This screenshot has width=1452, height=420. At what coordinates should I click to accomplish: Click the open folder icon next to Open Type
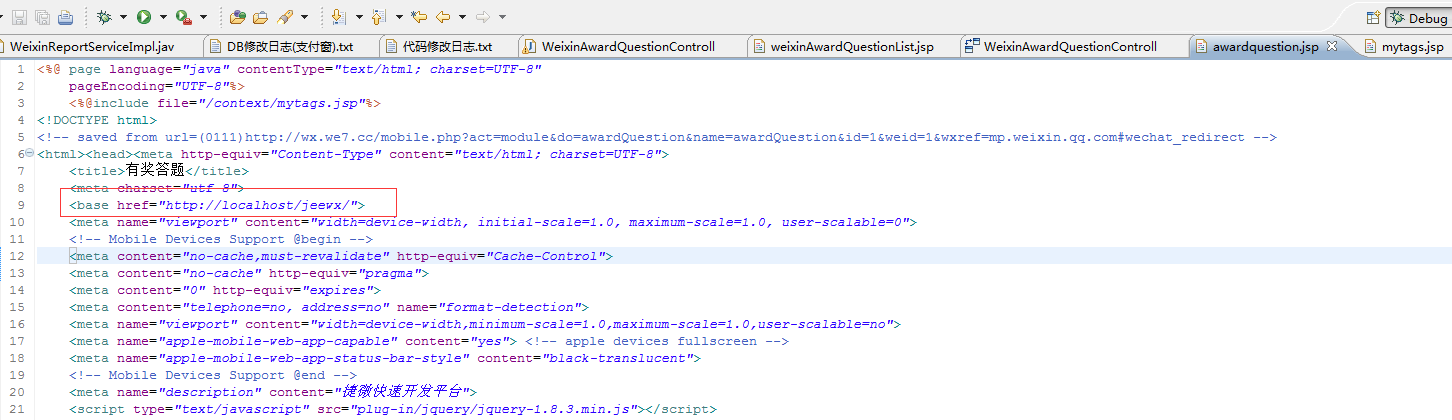(260, 17)
